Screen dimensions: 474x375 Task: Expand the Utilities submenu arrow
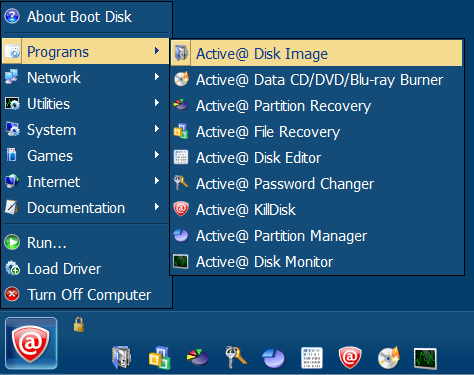click(x=157, y=103)
